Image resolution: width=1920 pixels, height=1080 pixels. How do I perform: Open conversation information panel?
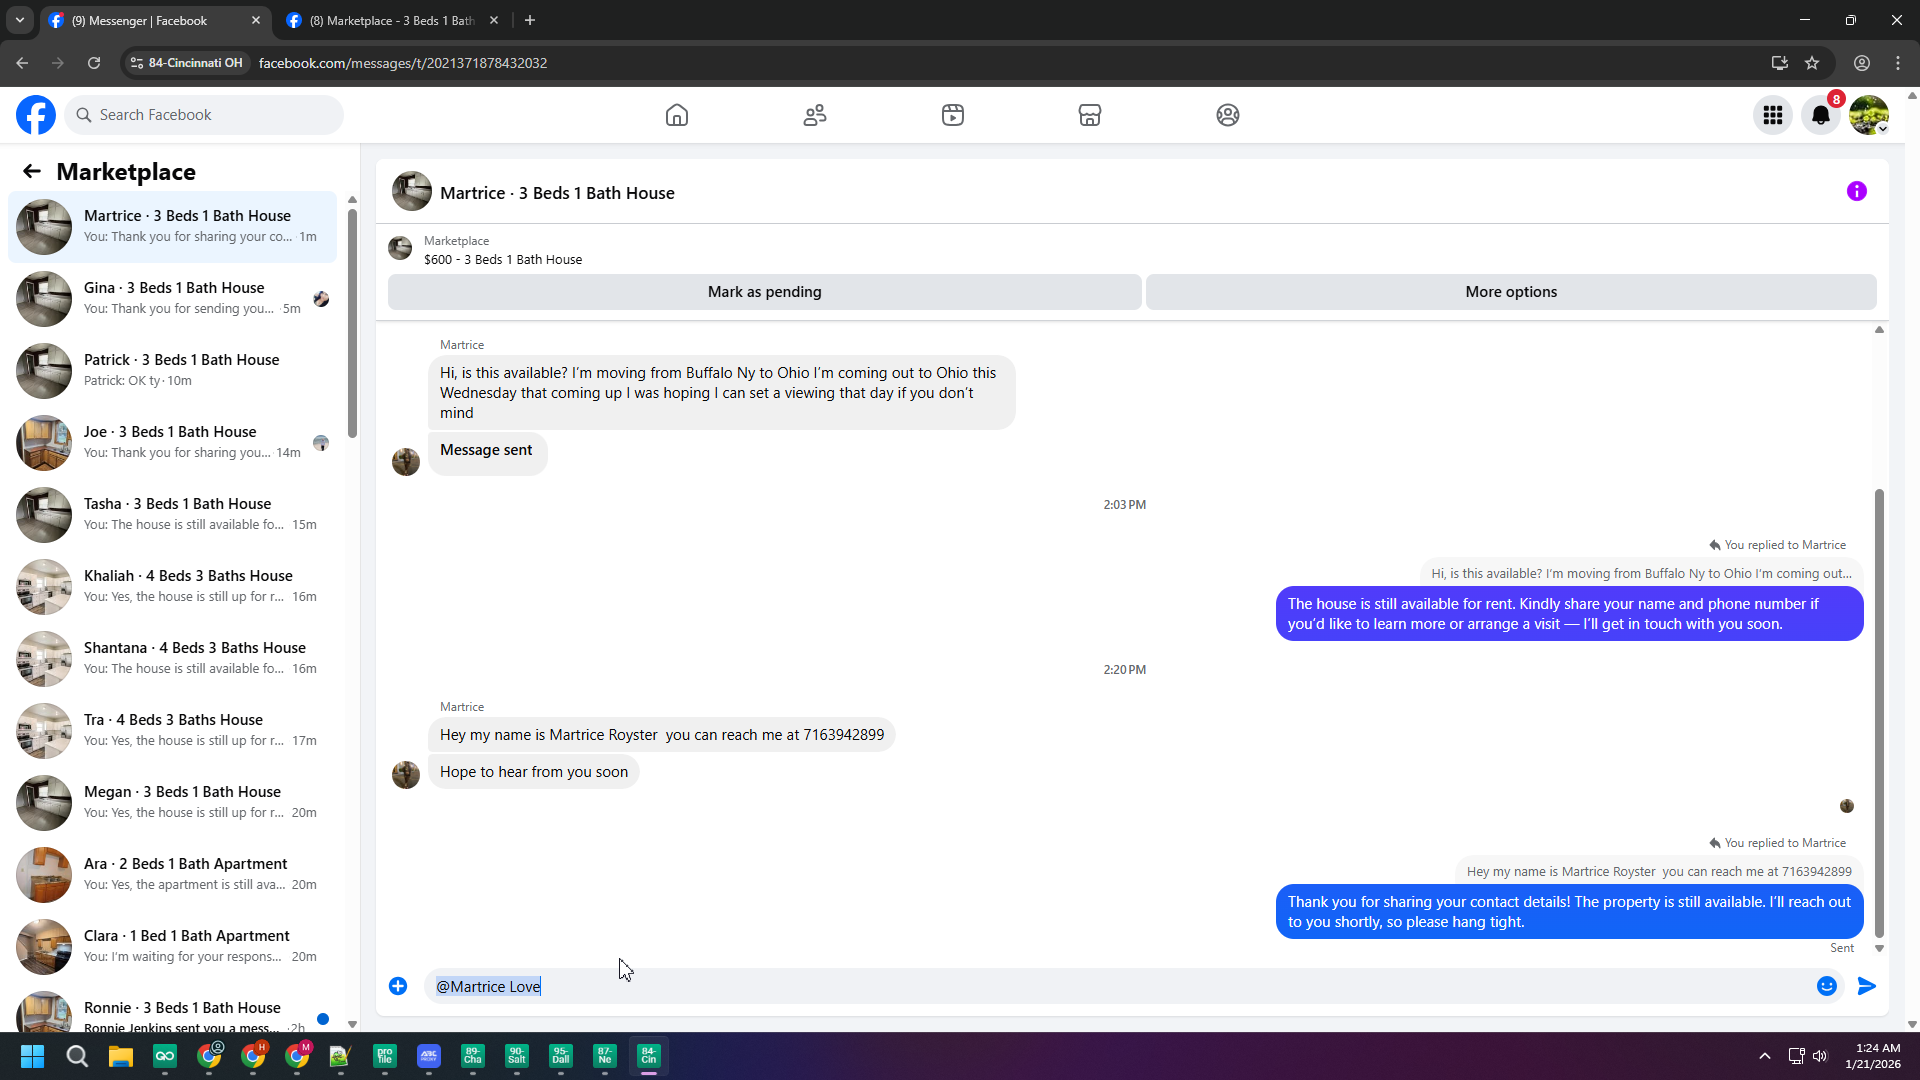pos(1857,191)
